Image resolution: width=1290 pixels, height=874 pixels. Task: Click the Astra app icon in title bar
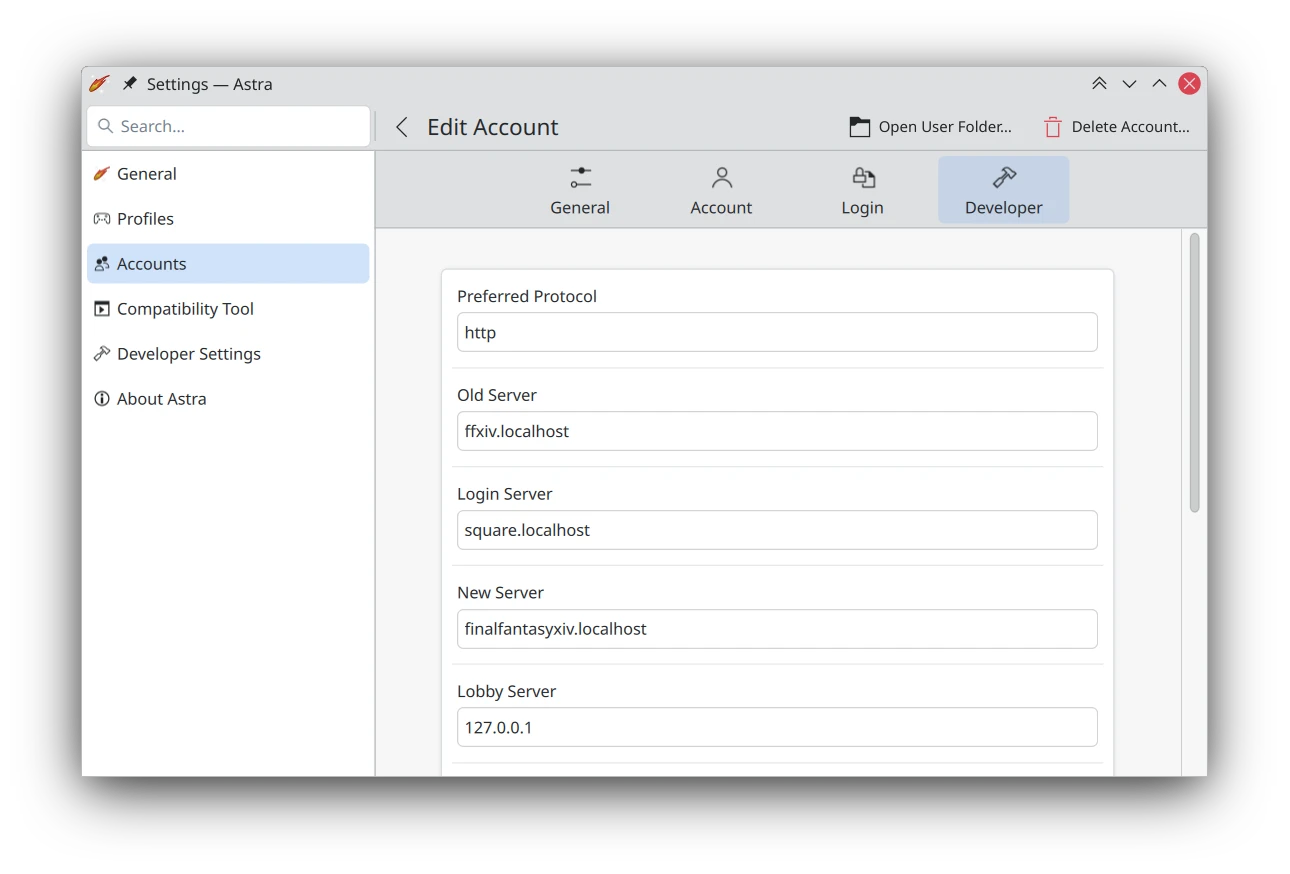[99, 84]
